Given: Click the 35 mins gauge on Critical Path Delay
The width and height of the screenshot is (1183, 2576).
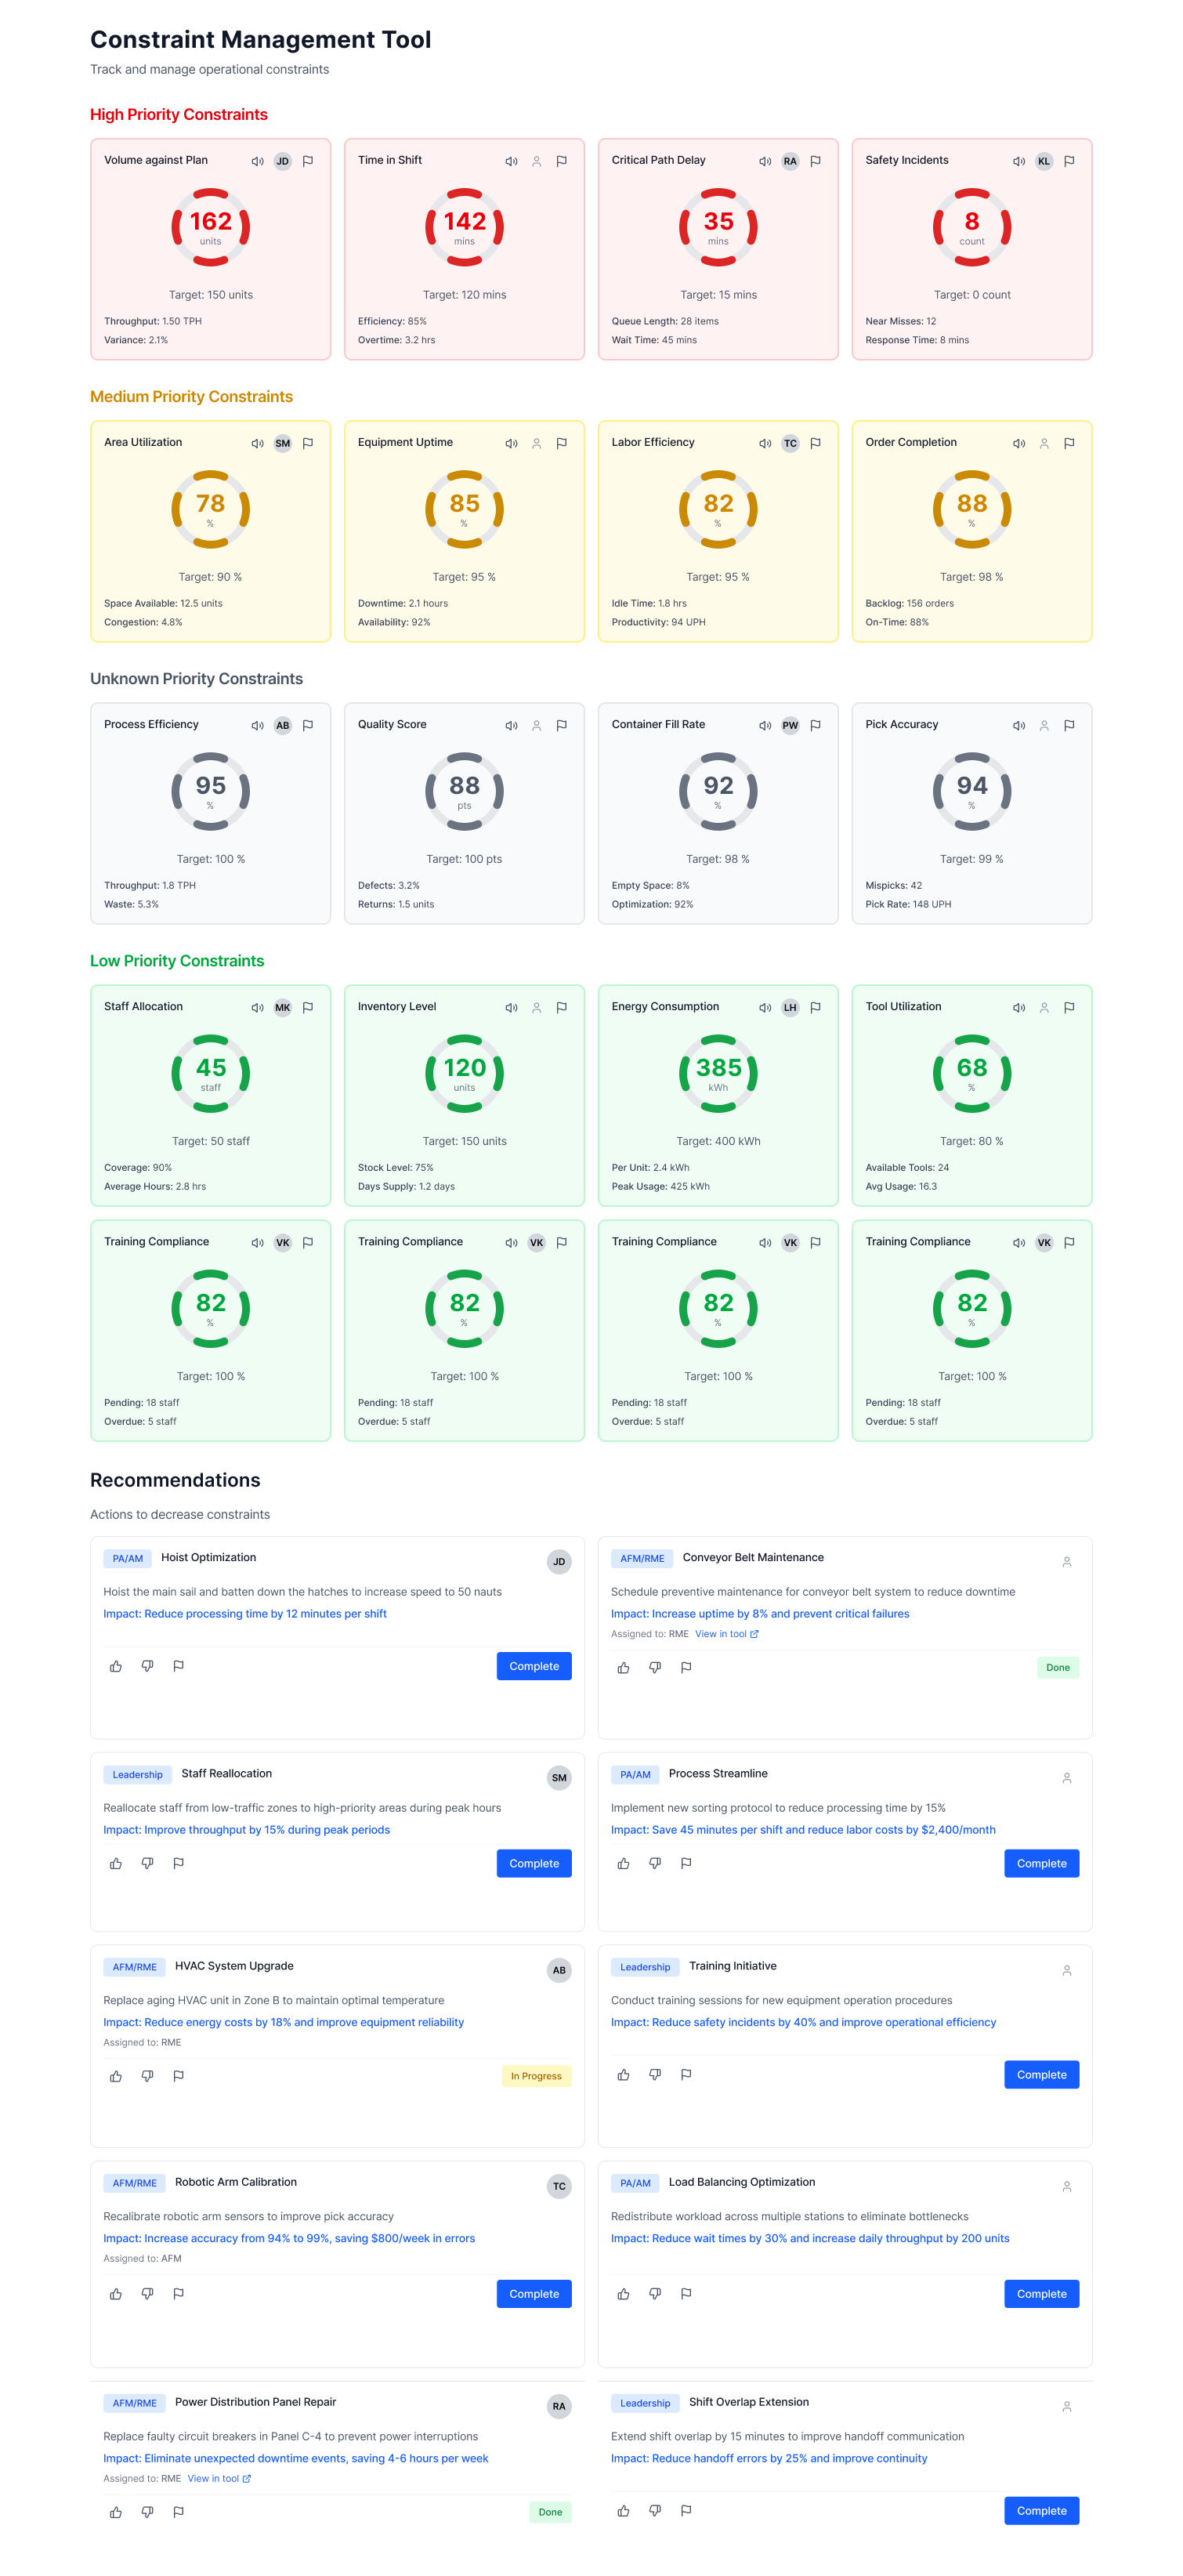Looking at the screenshot, I should [x=718, y=227].
